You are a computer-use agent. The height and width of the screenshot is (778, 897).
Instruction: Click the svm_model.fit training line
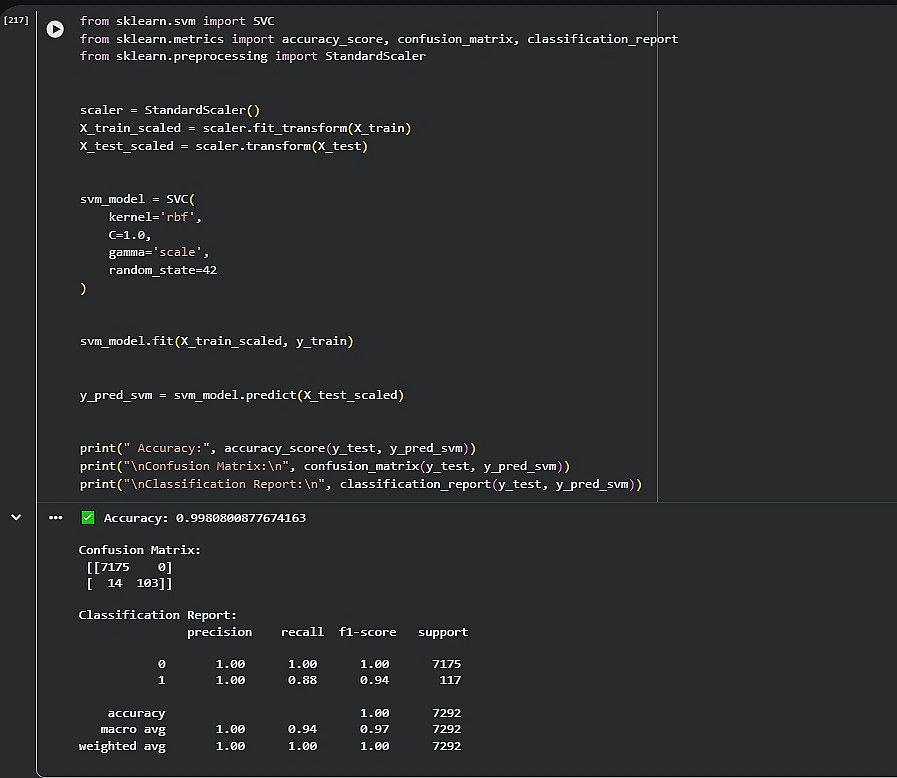coord(216,341)
